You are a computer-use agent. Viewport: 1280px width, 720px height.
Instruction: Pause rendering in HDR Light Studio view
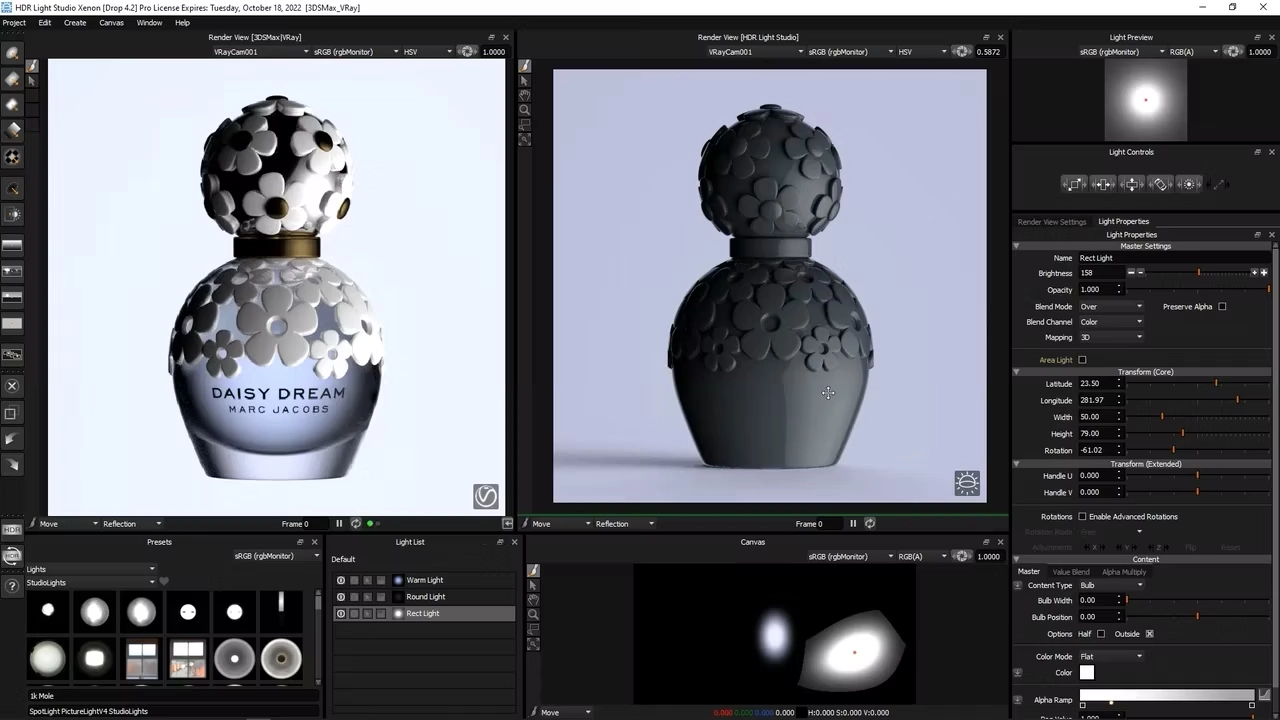point(853,524)
